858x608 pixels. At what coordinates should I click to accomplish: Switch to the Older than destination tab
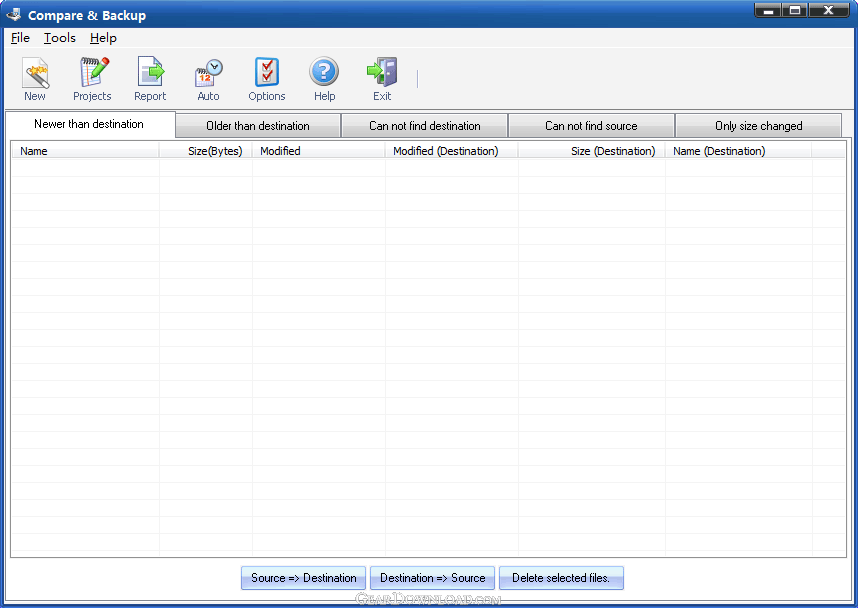point(258,126)
